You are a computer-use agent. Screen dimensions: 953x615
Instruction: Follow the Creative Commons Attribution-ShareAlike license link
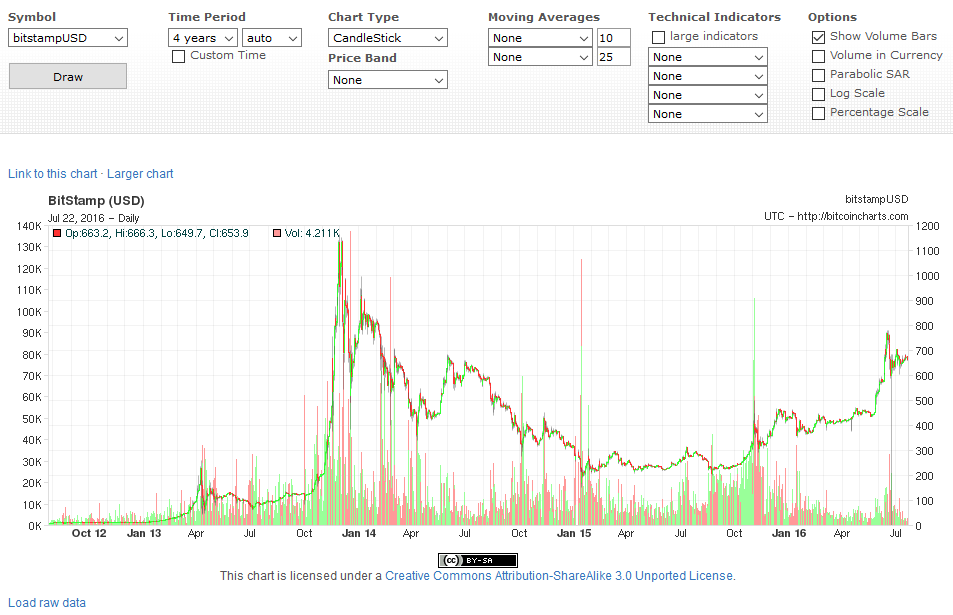pos(559,575)
